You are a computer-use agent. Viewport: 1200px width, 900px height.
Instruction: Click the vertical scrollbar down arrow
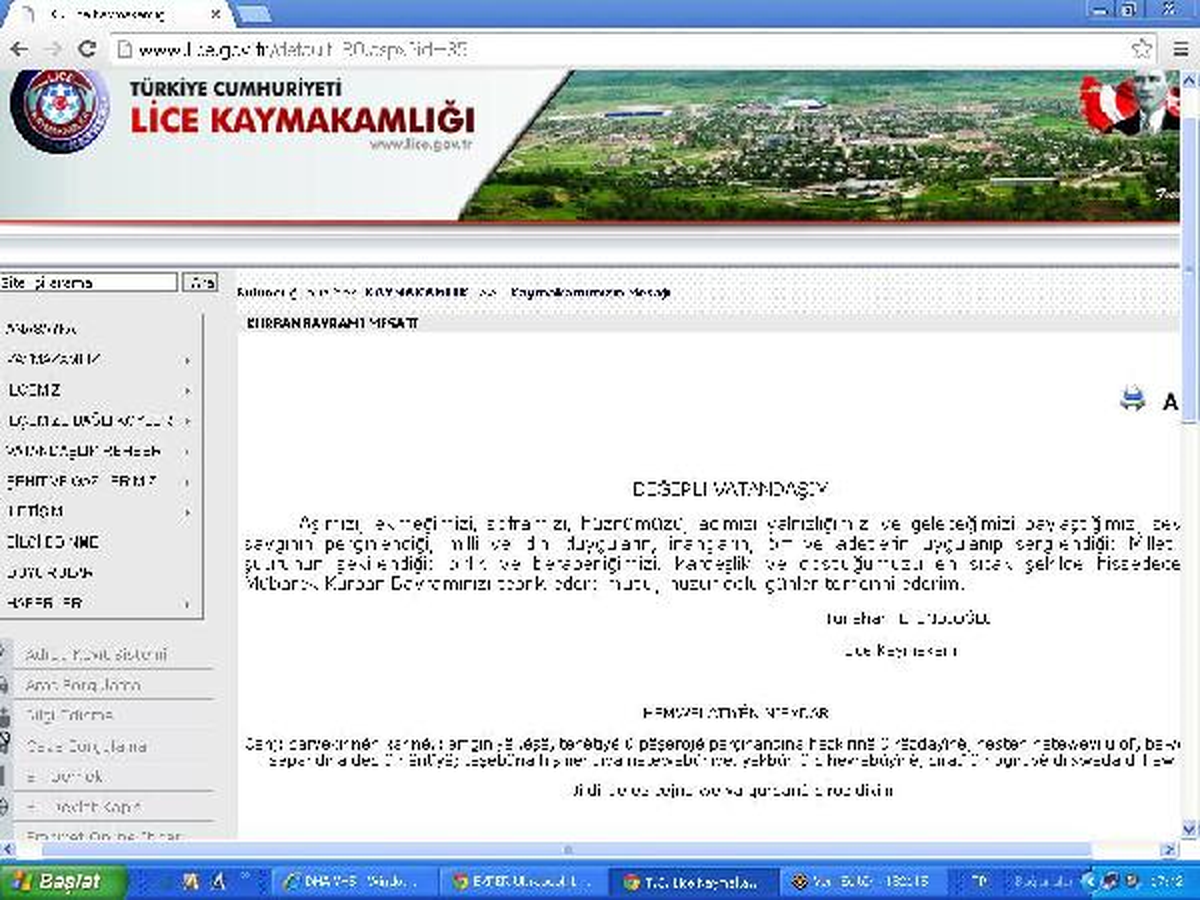tap(1190, 827)
